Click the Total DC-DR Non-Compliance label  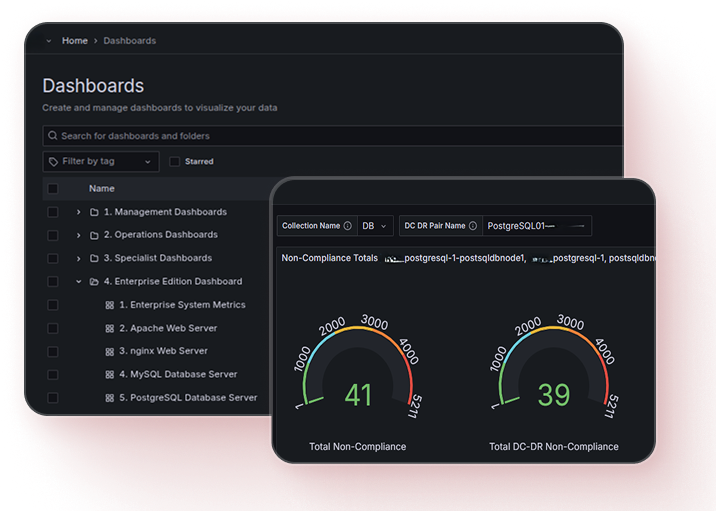(554, 447)
